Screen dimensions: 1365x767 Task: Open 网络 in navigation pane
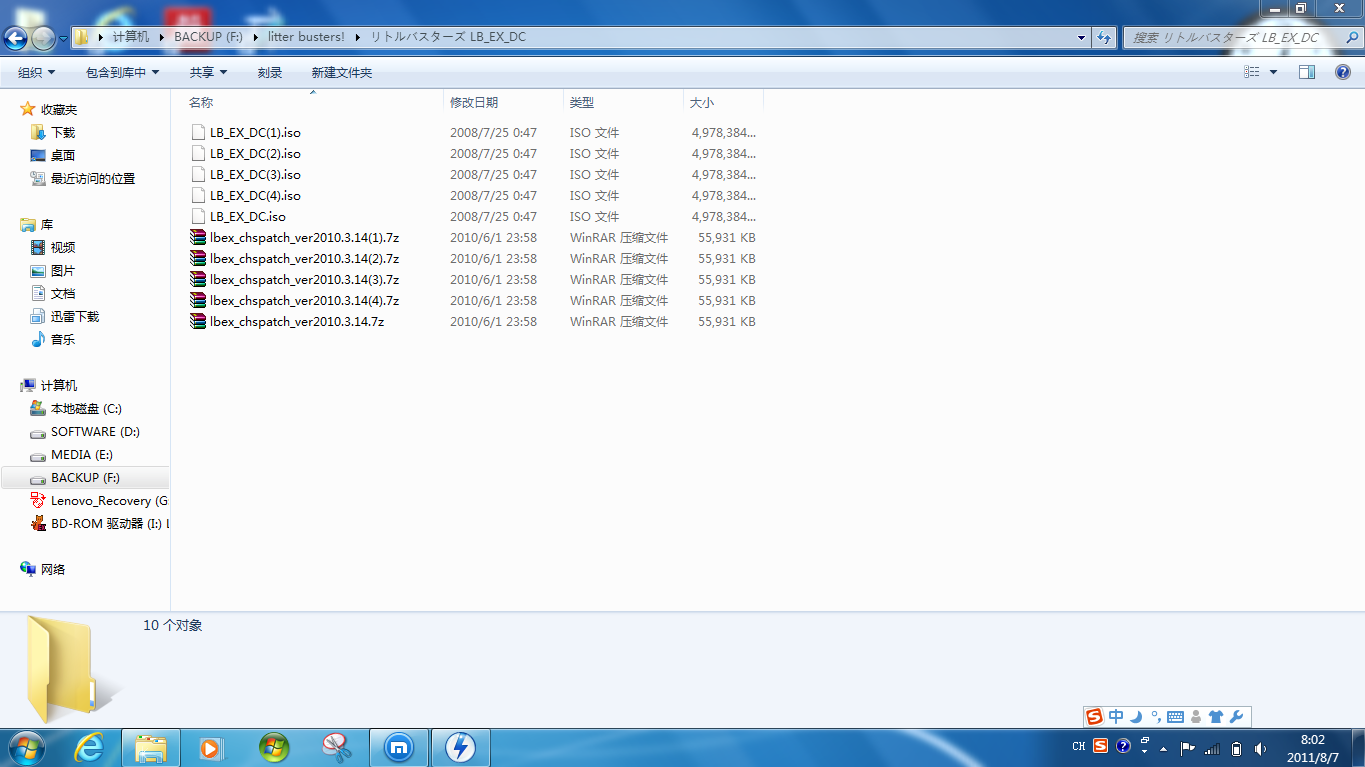coord(52,569)
